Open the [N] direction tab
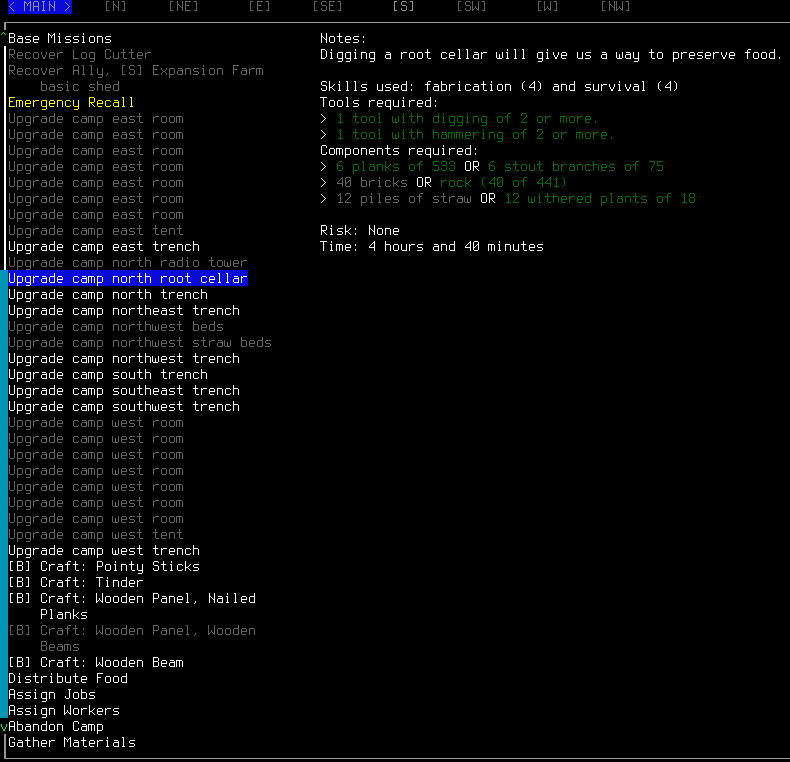The width and height of the screenshot is (790, 762). [x=115, y=7]
